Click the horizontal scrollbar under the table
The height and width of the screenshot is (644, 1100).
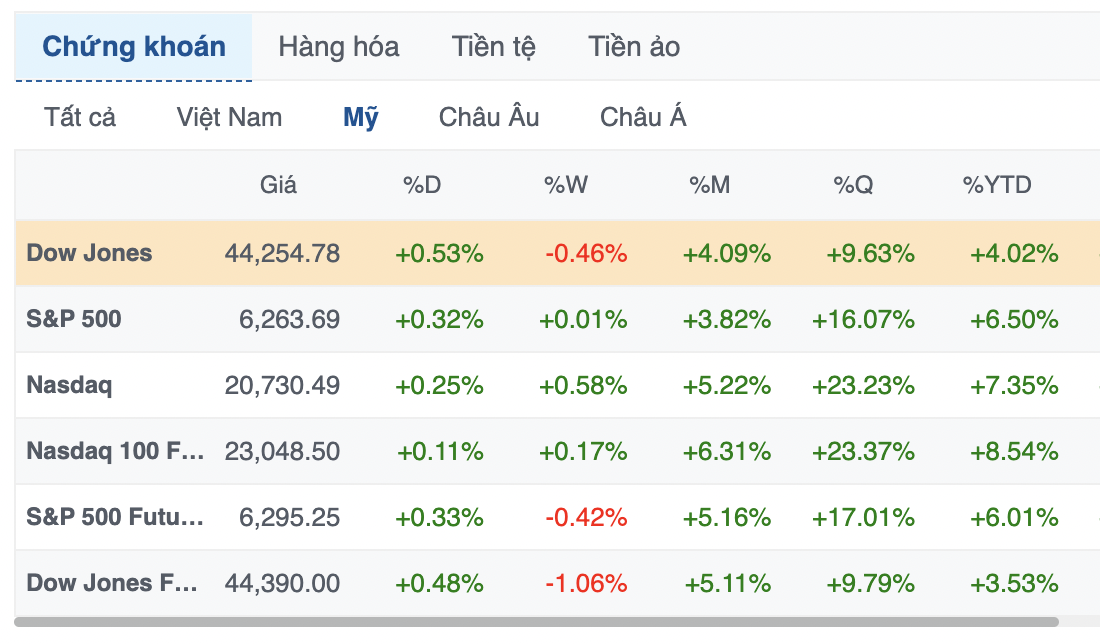[536, 622]
